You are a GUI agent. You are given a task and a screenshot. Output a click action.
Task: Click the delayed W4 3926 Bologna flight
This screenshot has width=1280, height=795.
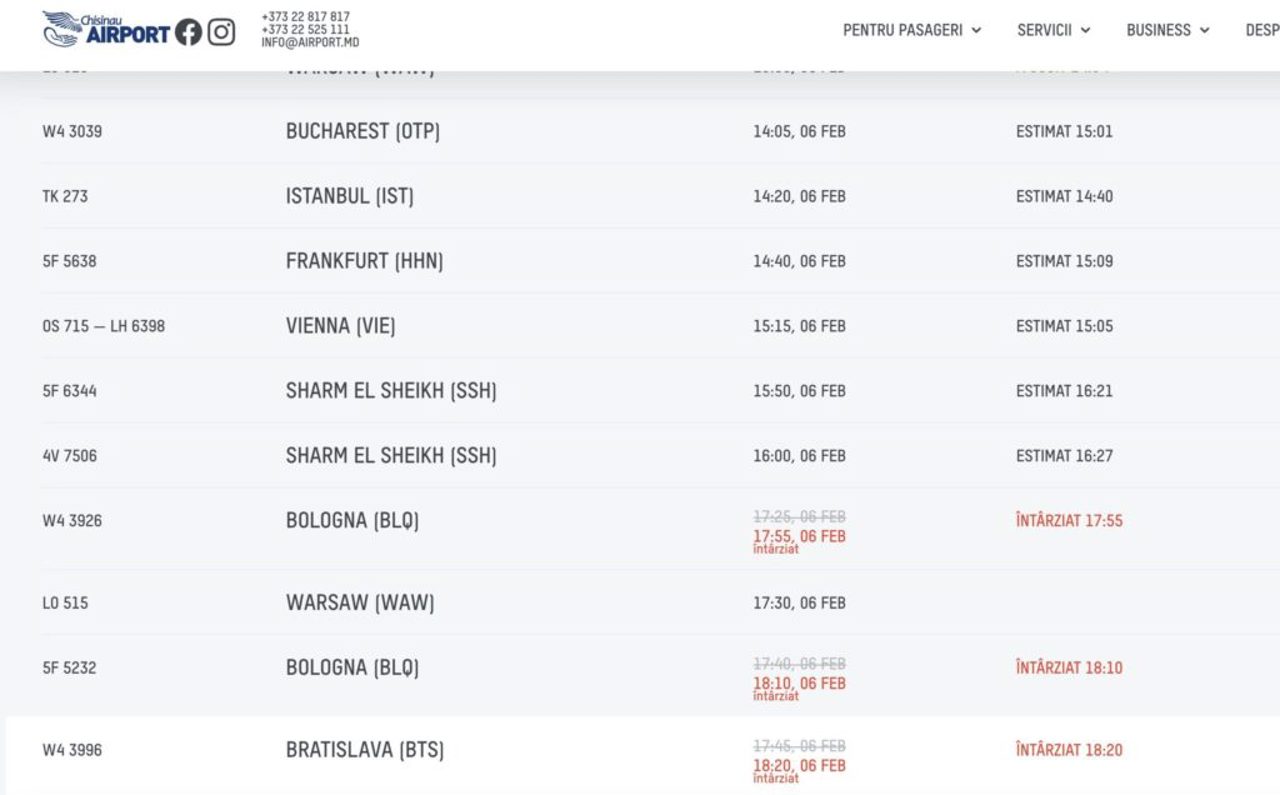click(352, 521)
